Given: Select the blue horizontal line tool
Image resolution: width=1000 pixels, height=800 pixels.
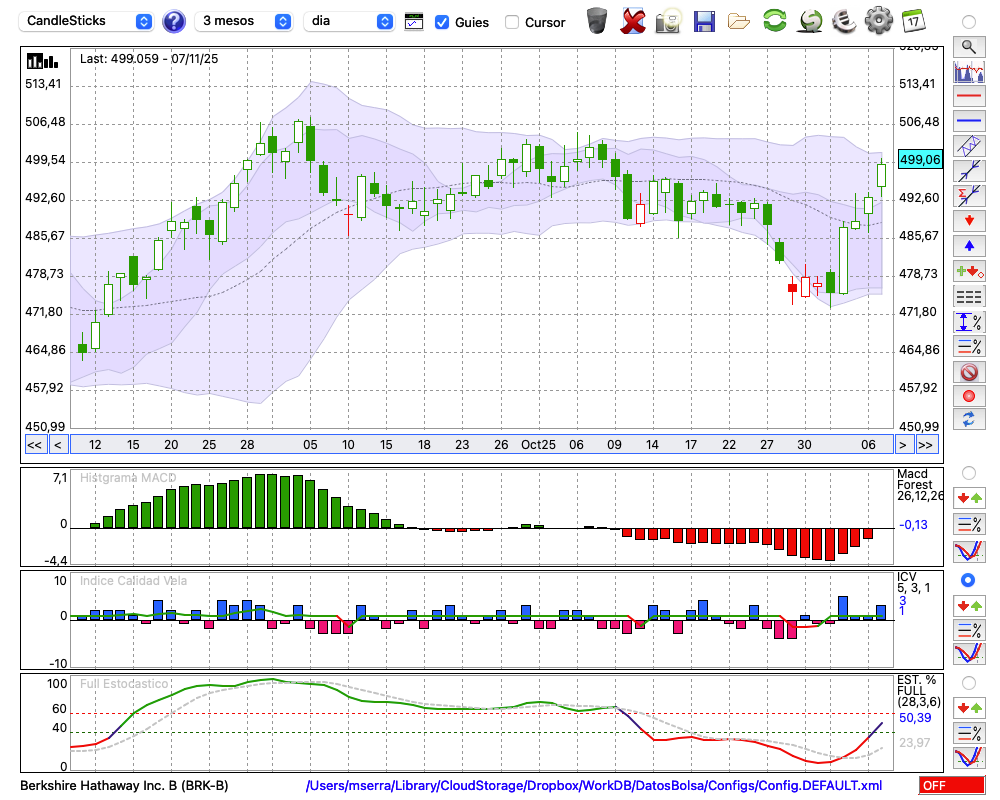Looking at the screenshot, I should (968, 121).
